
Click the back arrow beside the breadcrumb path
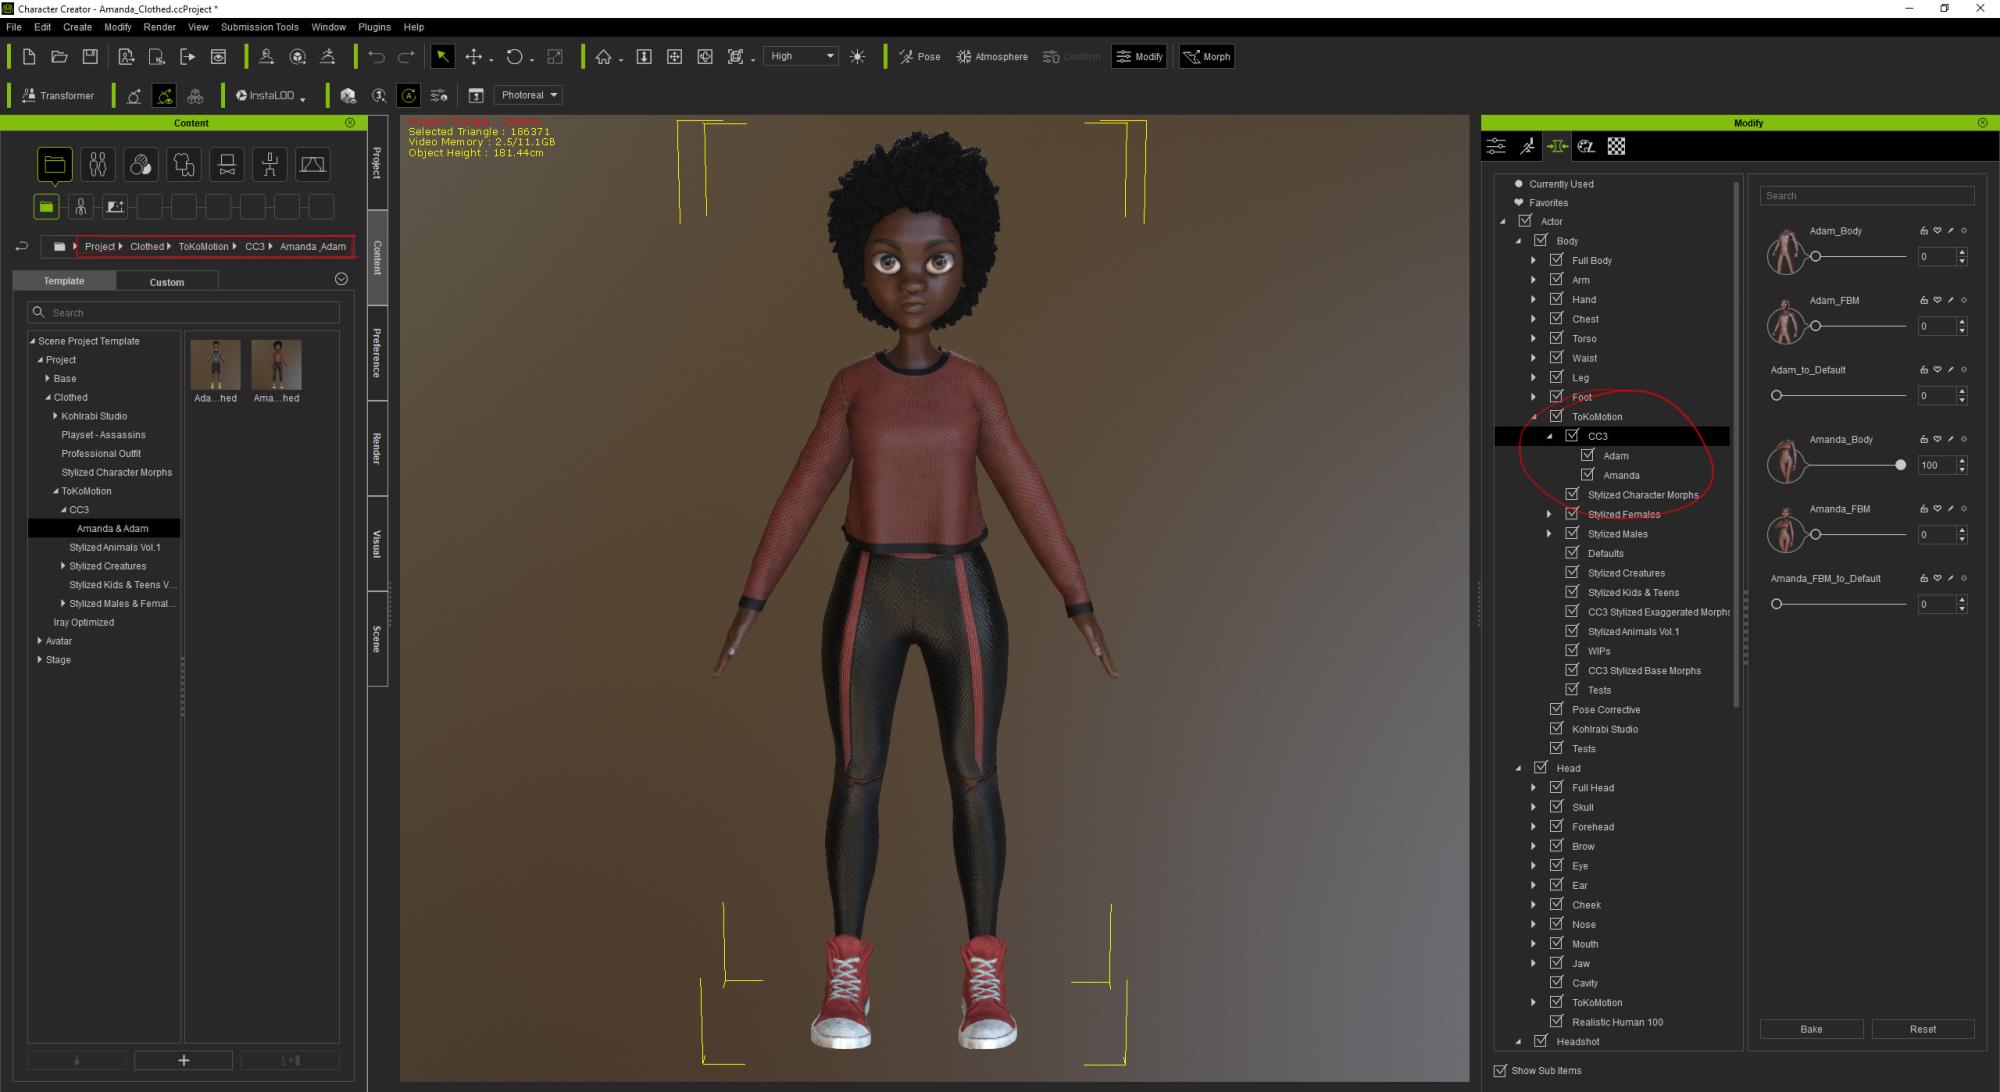22,246
